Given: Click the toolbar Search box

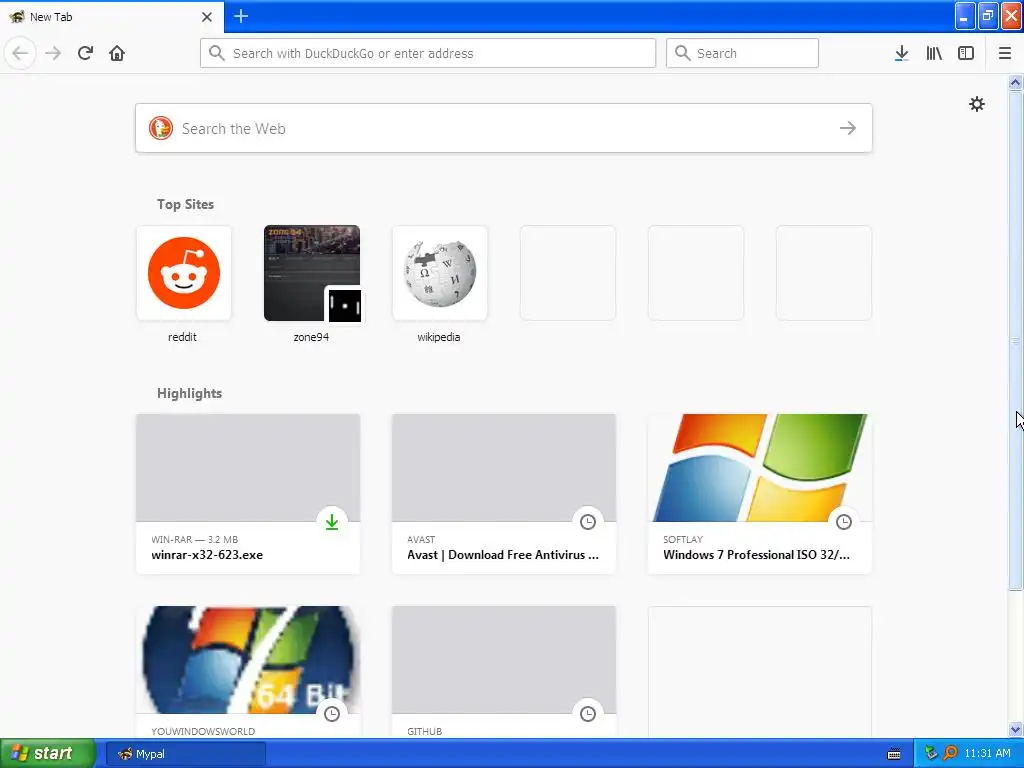Looking at the screenshot, I should 742,53.
